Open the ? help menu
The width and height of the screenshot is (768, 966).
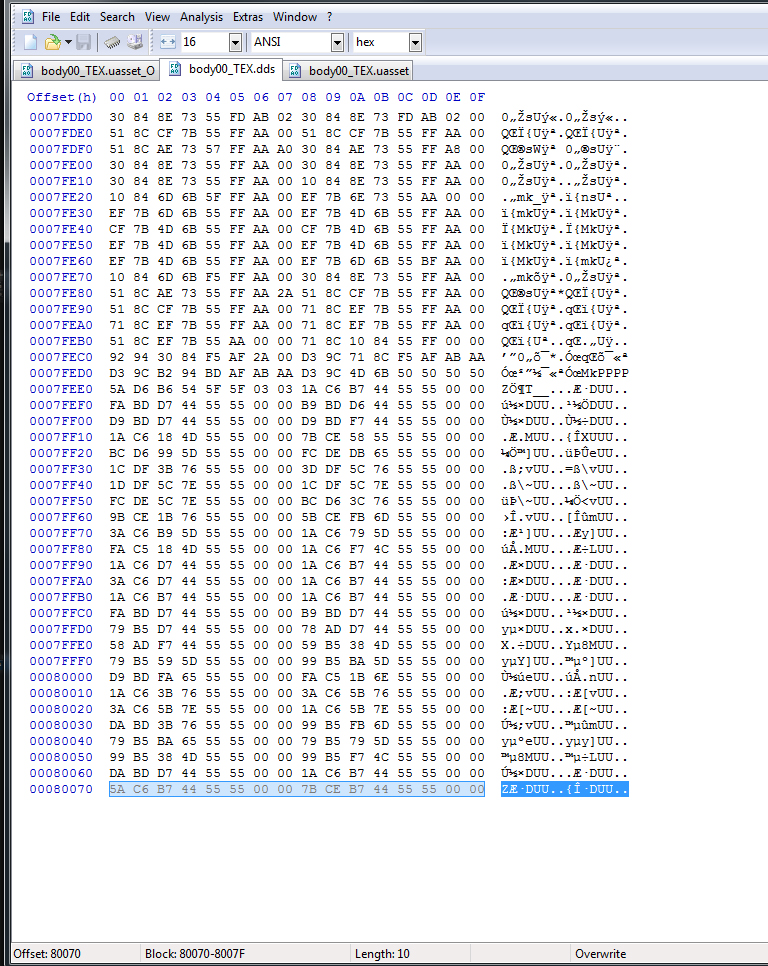click(329, 17)
